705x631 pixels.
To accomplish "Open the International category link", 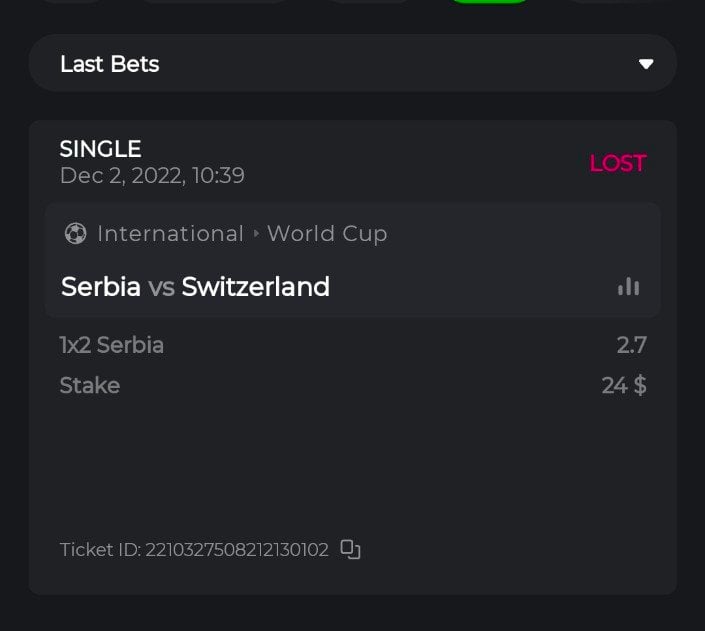I will pos(170,234).
